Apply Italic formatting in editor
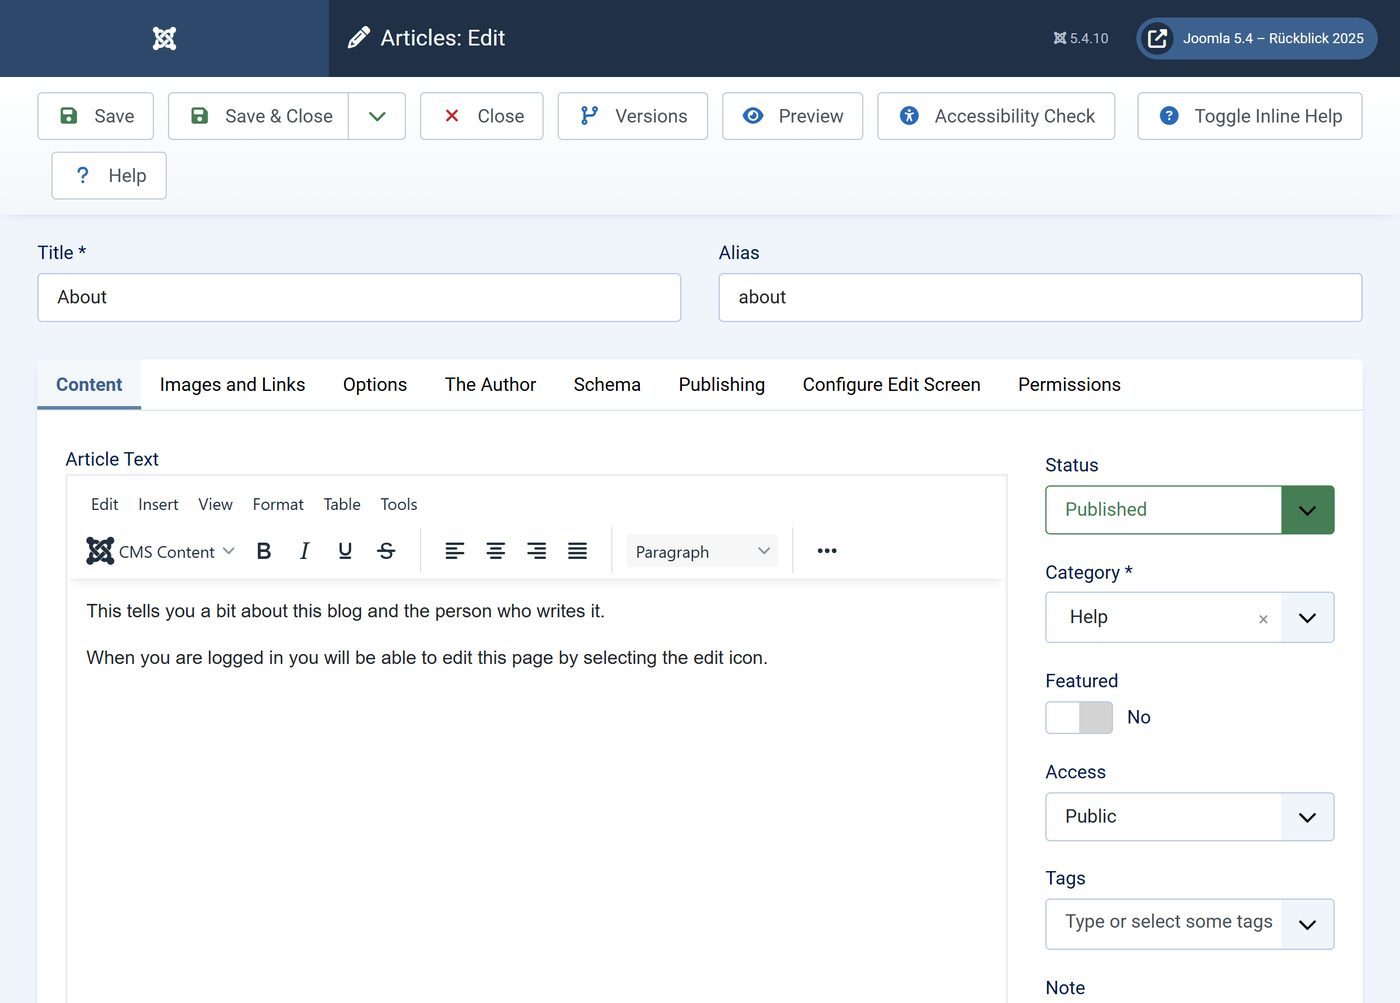This screenshot has width=1400, height=1003. (x=304, y=551)
